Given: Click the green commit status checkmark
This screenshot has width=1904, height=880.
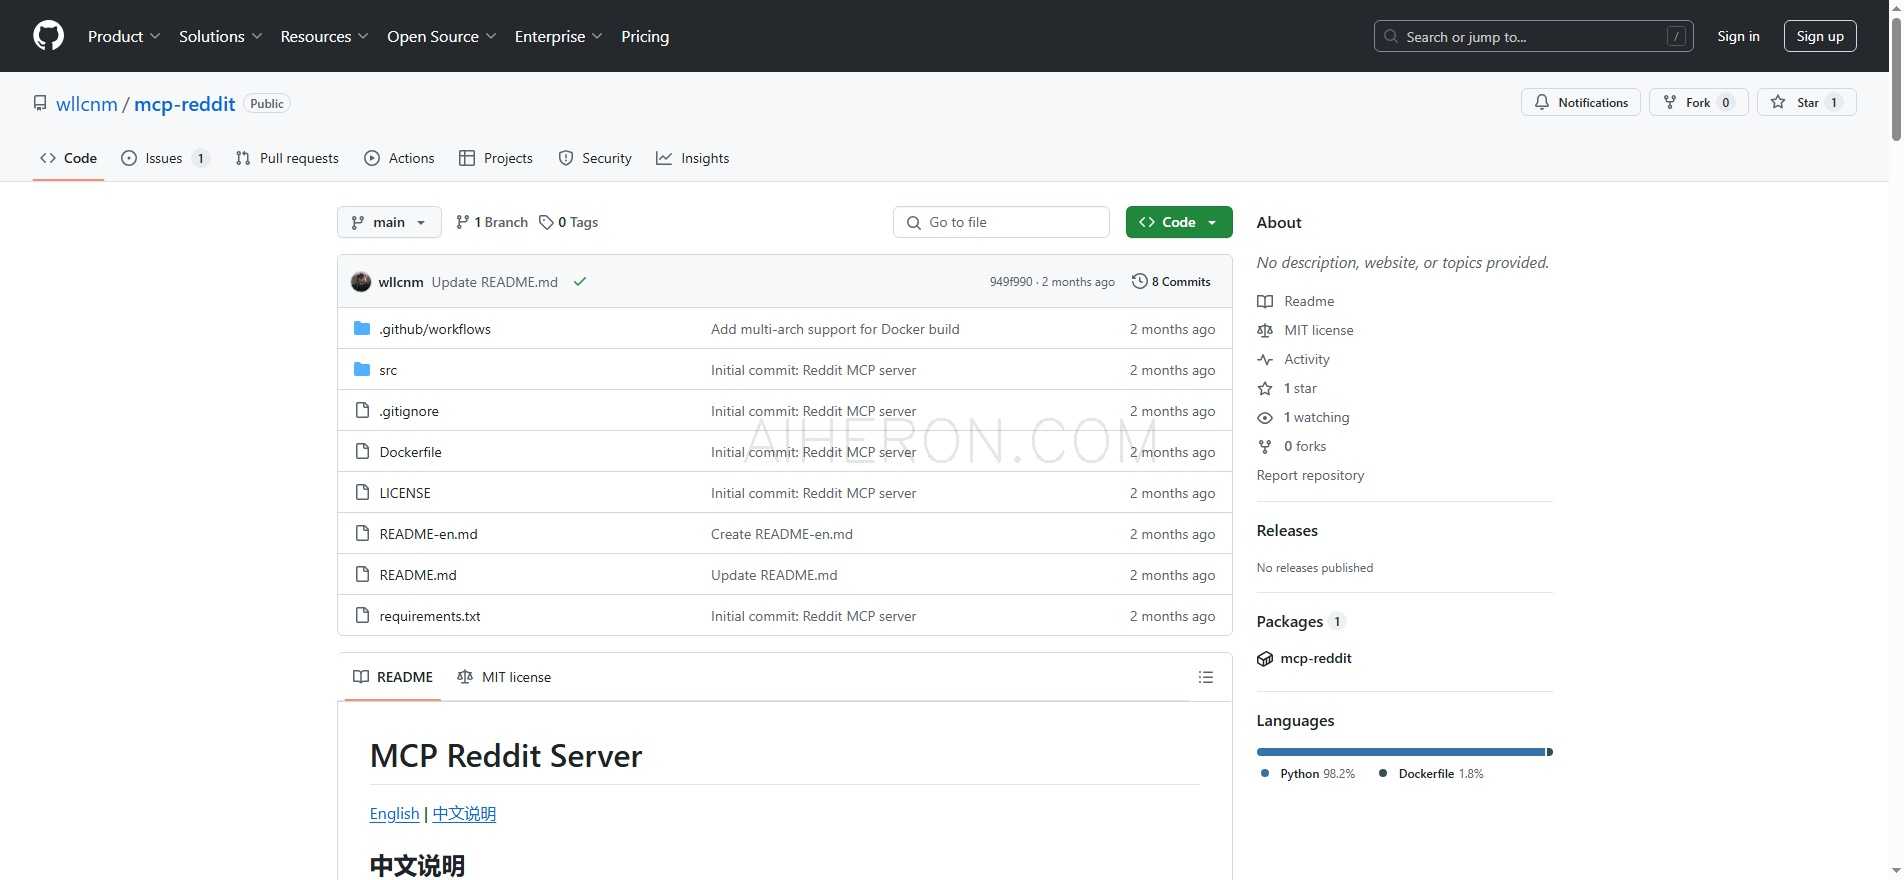Looking at the screenshot, I should (579, 282).
